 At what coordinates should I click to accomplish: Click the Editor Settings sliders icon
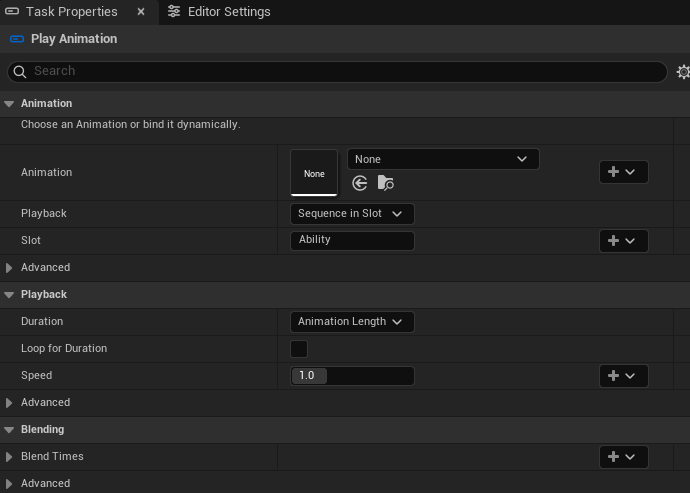[x=174, y=11]
